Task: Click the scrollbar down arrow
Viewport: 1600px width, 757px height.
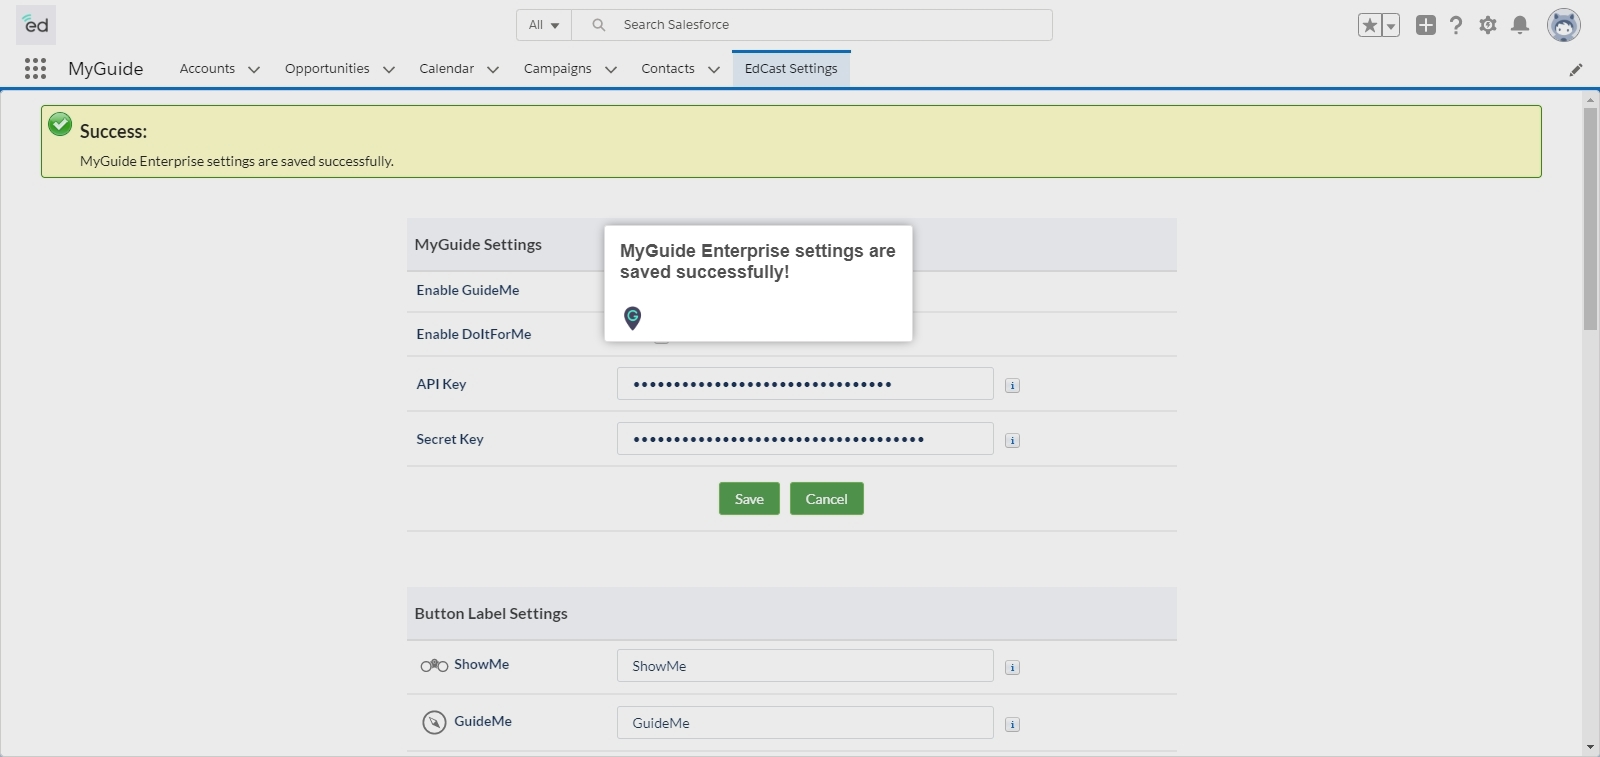Action: [x=1590, y=748]
